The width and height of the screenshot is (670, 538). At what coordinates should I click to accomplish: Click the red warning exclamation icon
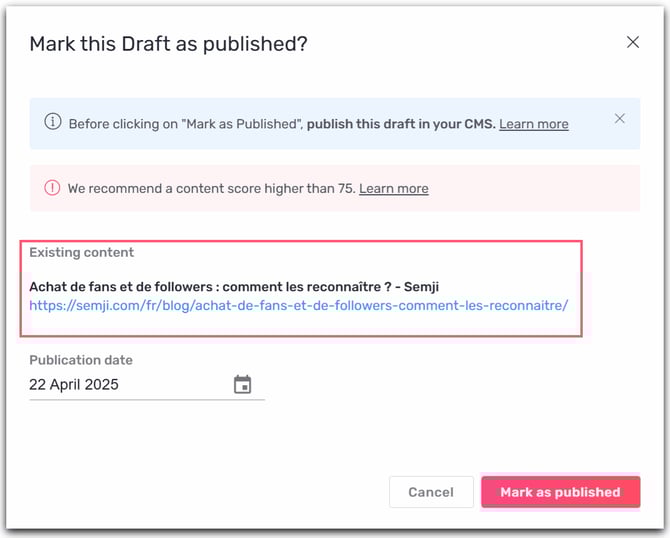pos(52,187)
